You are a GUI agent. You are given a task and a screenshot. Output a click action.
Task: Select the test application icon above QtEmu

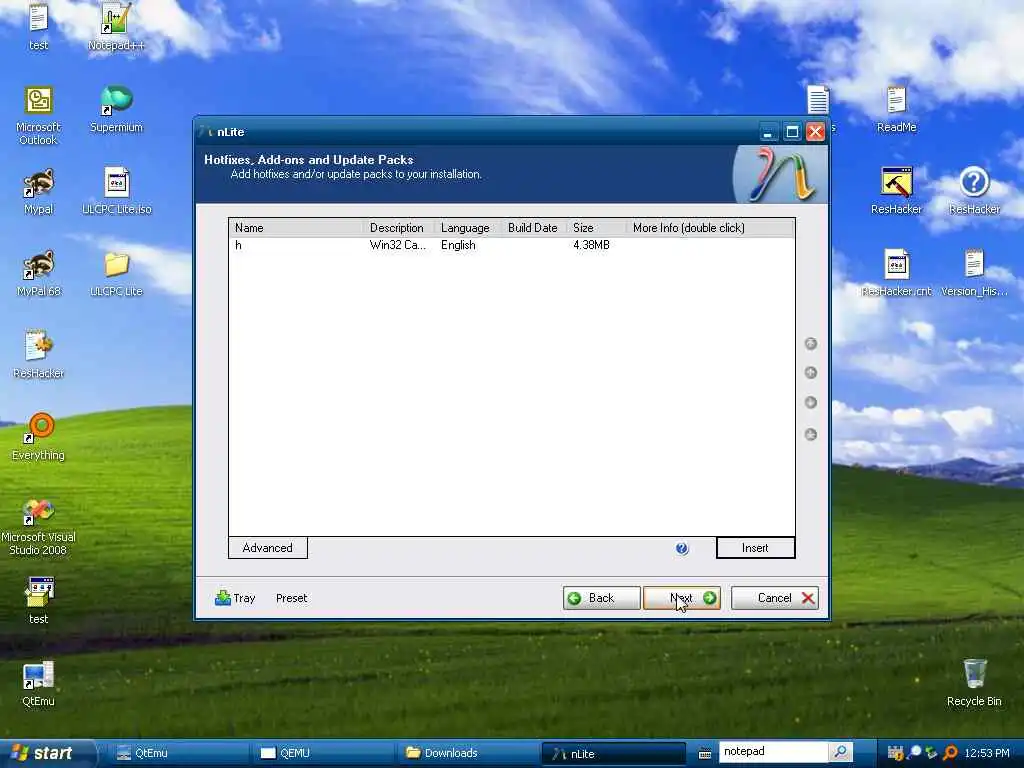pos(39,601)
